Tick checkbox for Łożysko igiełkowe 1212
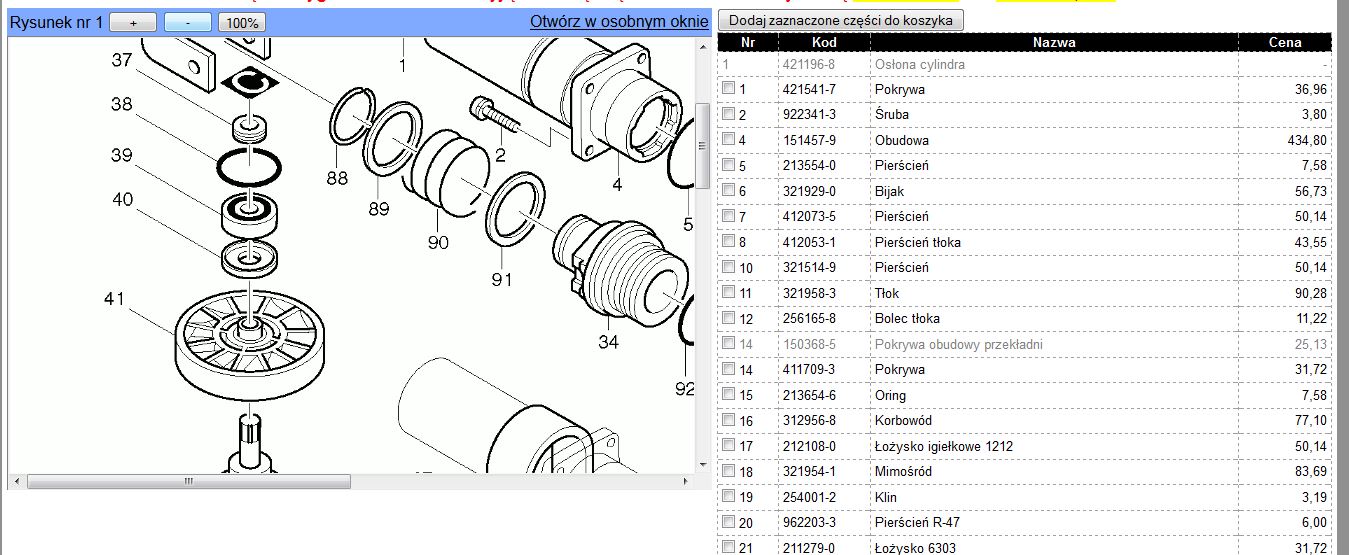The width and height of the screenshot is (1349, 555). [x=729, y=445]
